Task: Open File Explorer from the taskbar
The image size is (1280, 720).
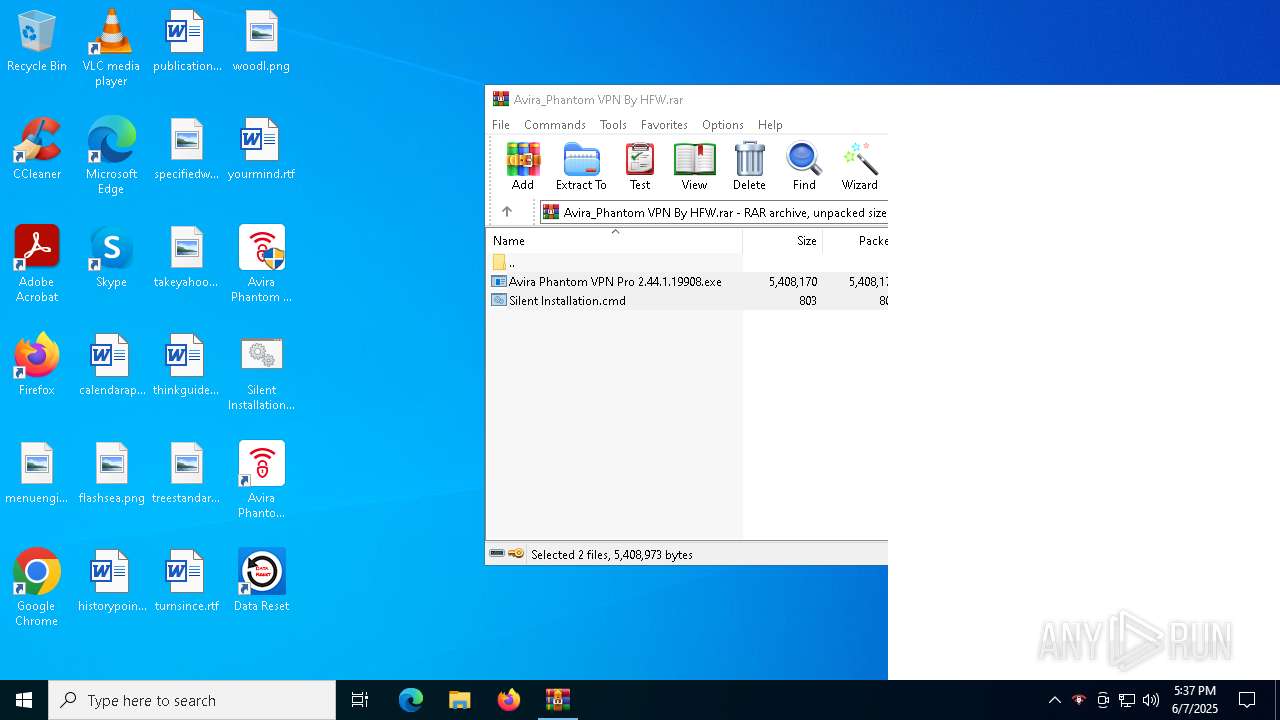Action: (x=460, y=700)
